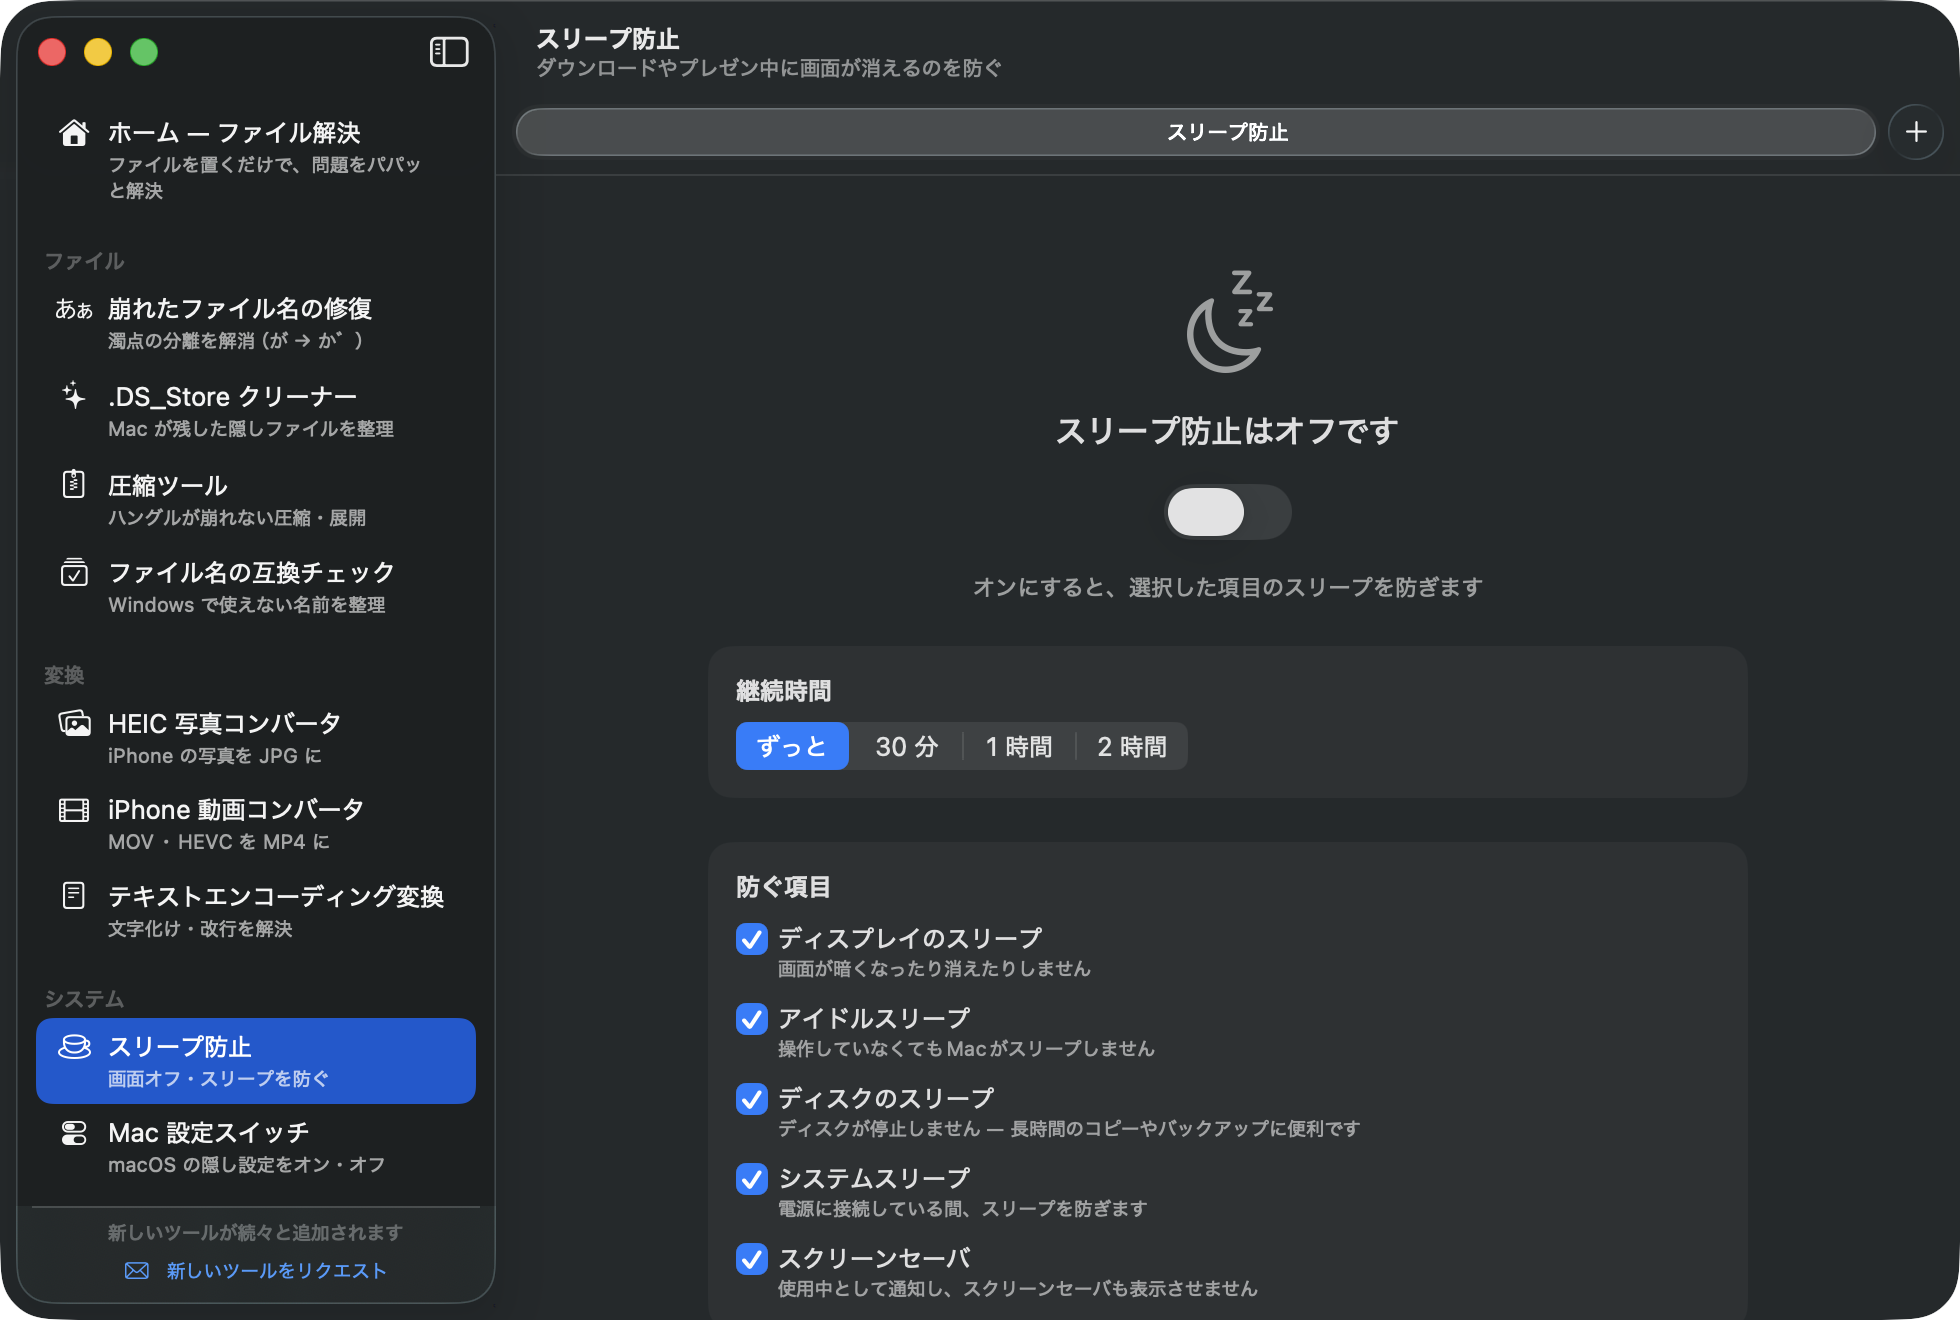Open Mac 設定スイッチ tool
Image resolution: width=1960 pixels, height=1320 pixels.
tap(256, 1147)
